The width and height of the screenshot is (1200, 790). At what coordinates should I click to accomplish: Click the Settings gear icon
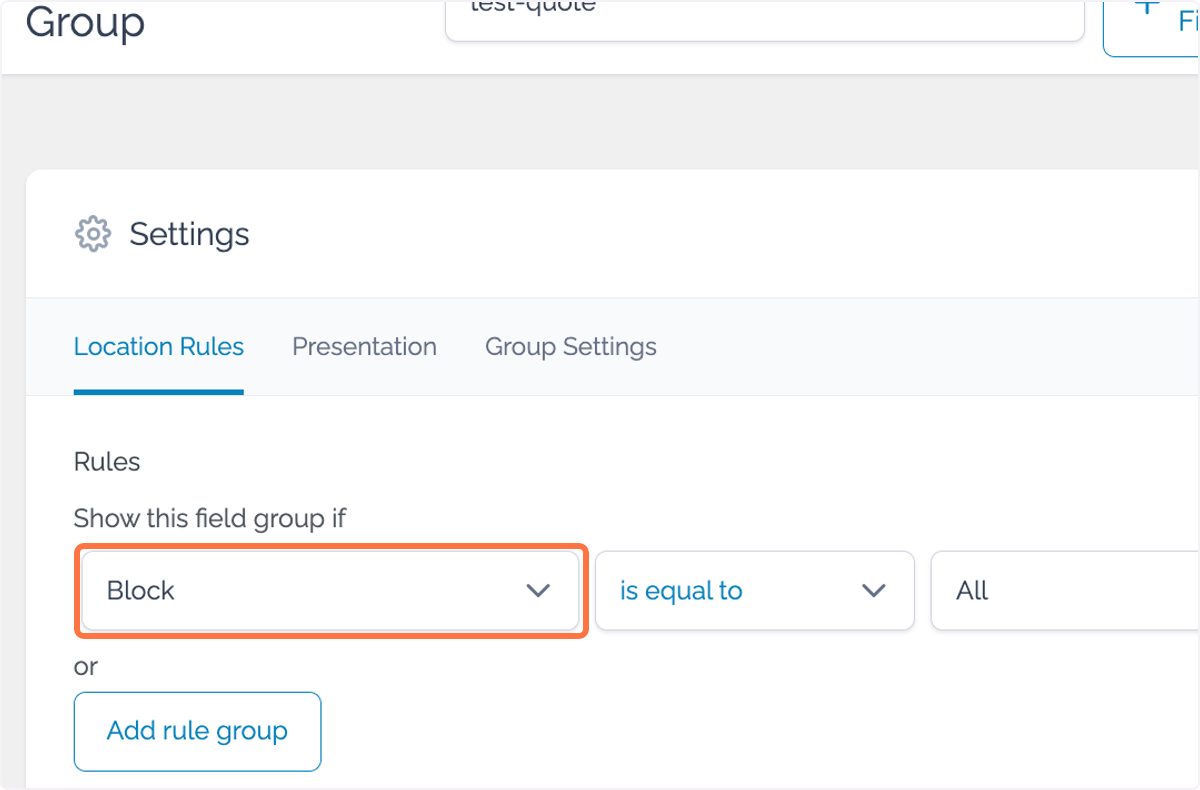[x=93, y=234]
